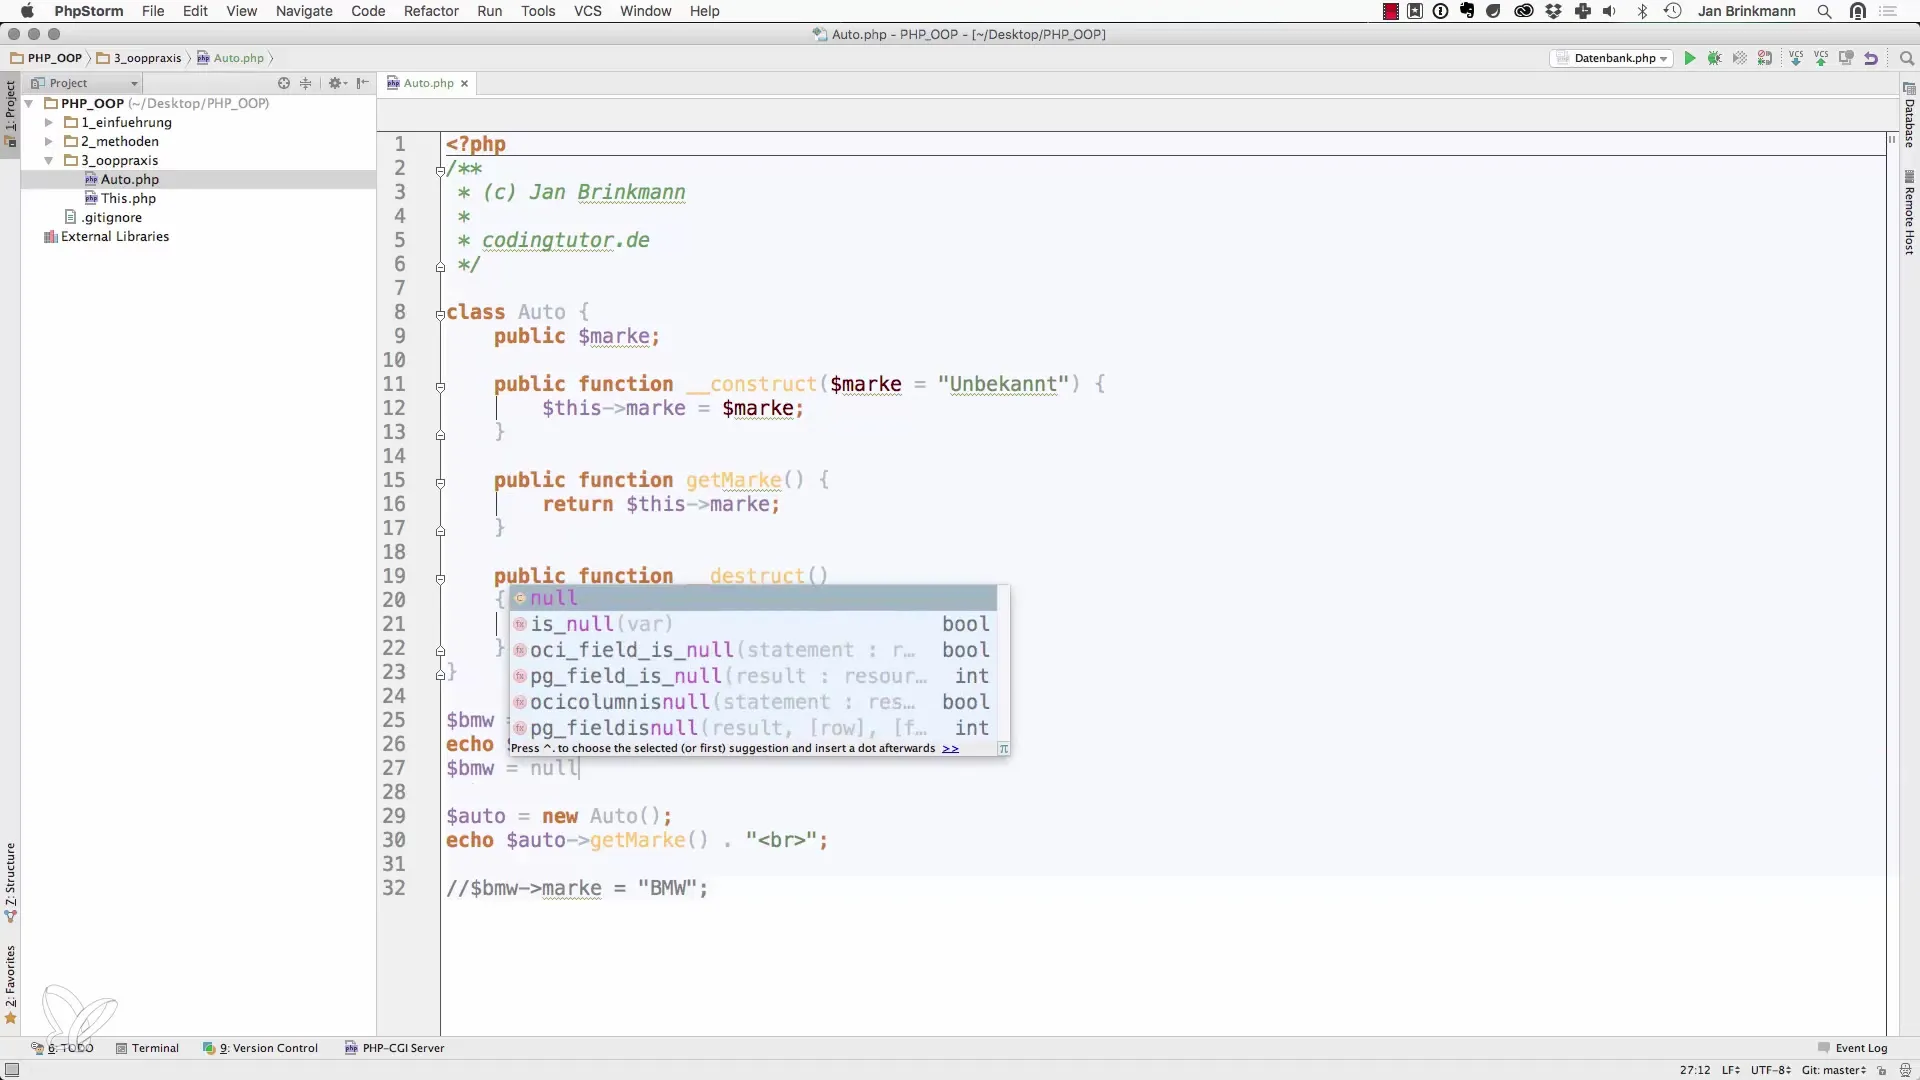
Task: Select External Libraries in project tree
Action: click(x=106, y=236)
